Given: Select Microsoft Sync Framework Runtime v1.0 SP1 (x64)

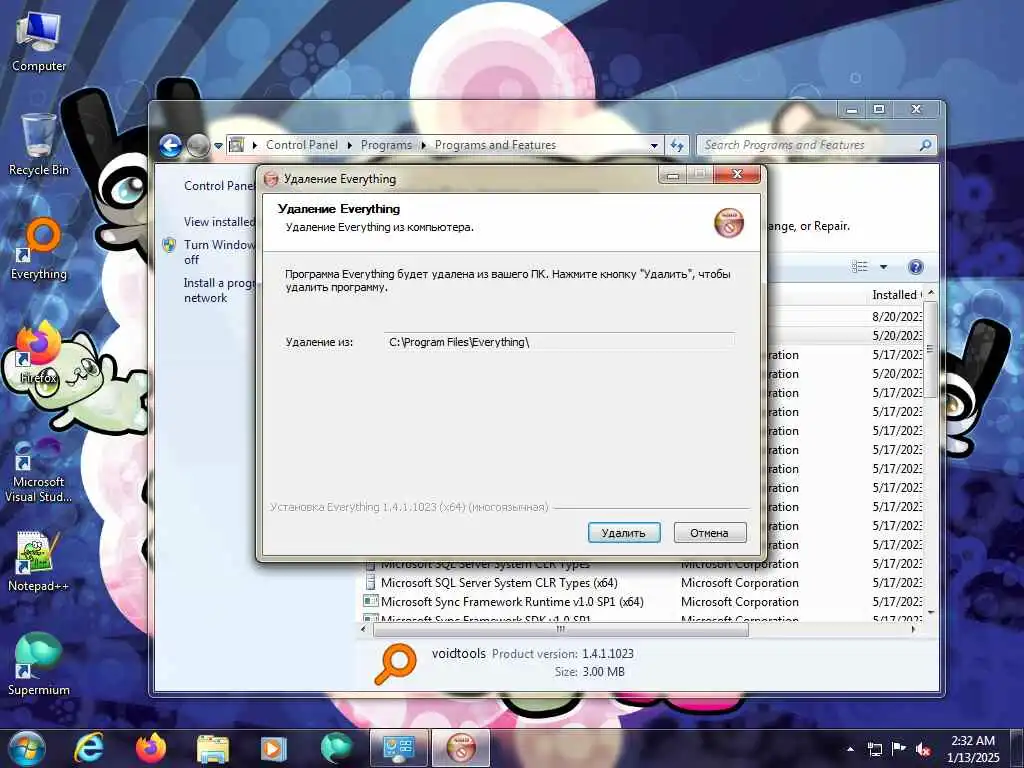Looking at the screenshot, I should coord(511,601).
